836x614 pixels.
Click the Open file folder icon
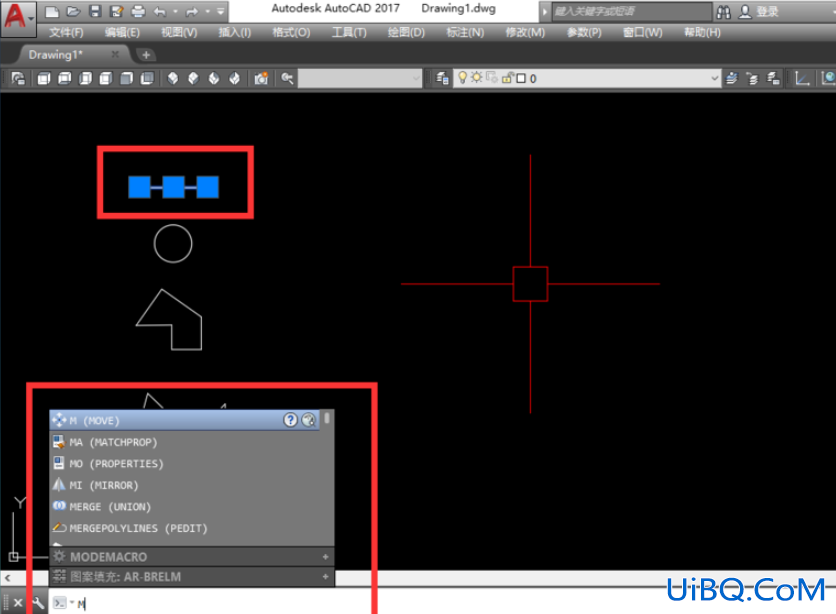coord(73,11)
